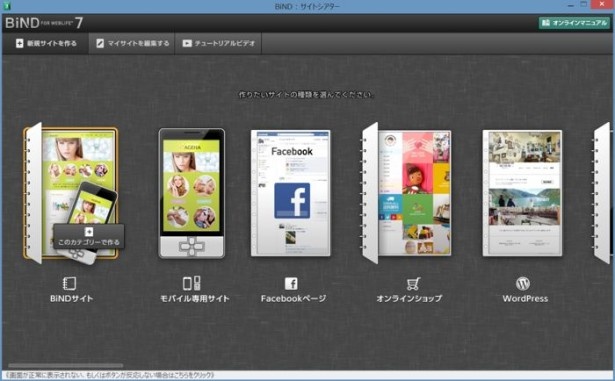The width and height of the screenshot is (615, 381).
Task: Switch to マイサイトを編集する tab
Action: (x=132, y=44)
